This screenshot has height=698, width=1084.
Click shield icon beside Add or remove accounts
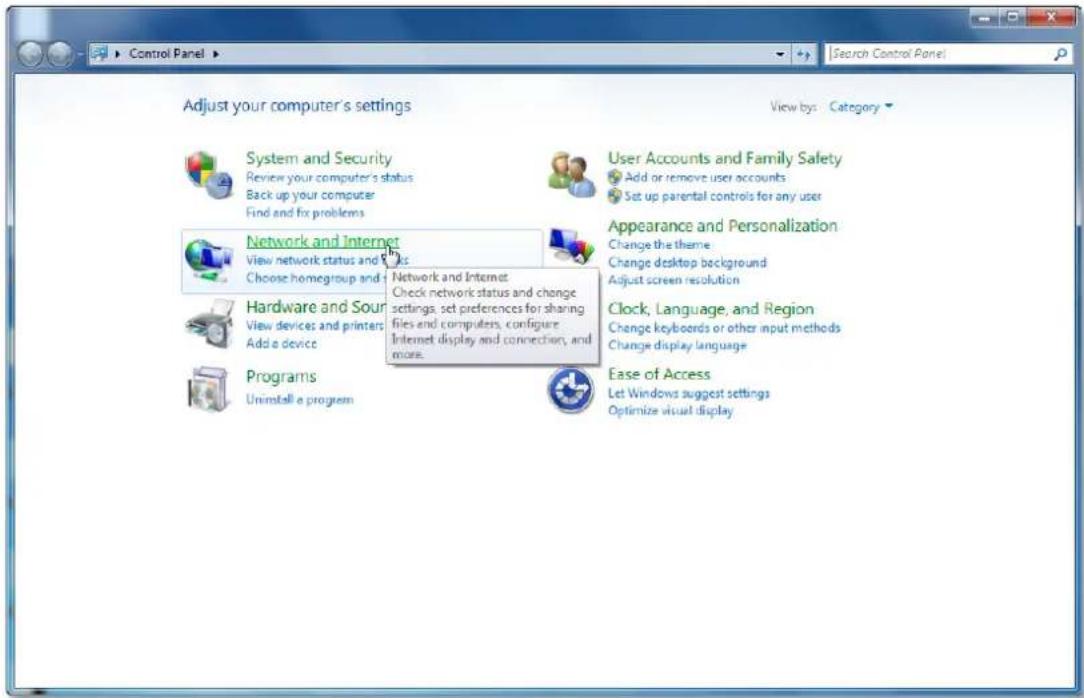[614, 178]
